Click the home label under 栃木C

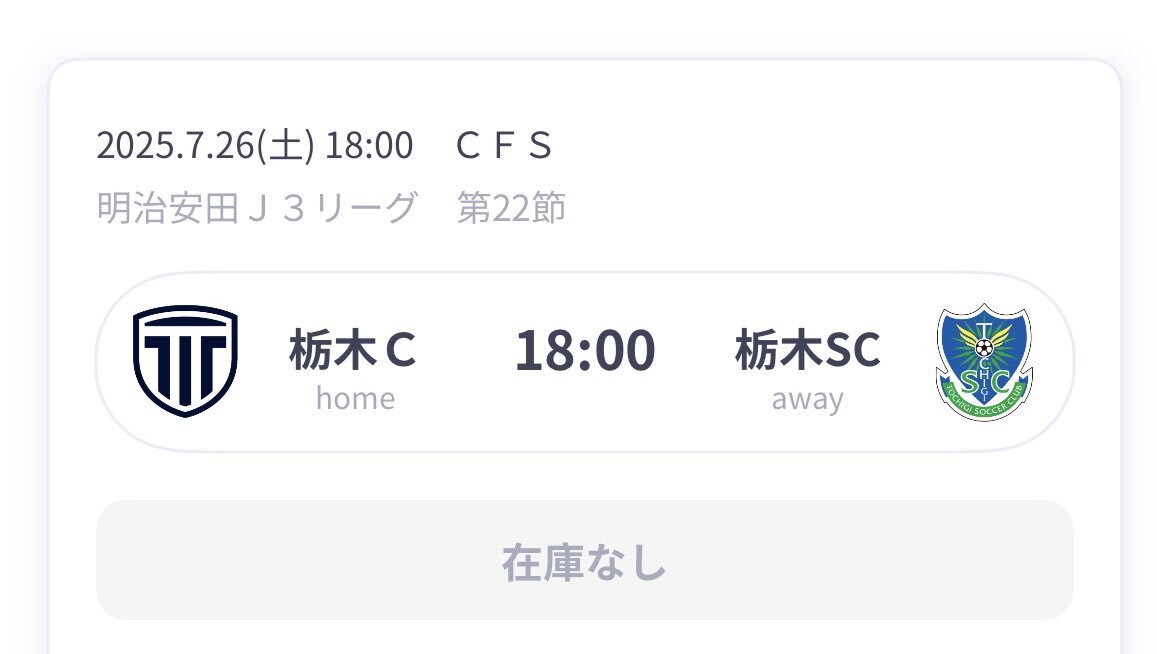356,399
